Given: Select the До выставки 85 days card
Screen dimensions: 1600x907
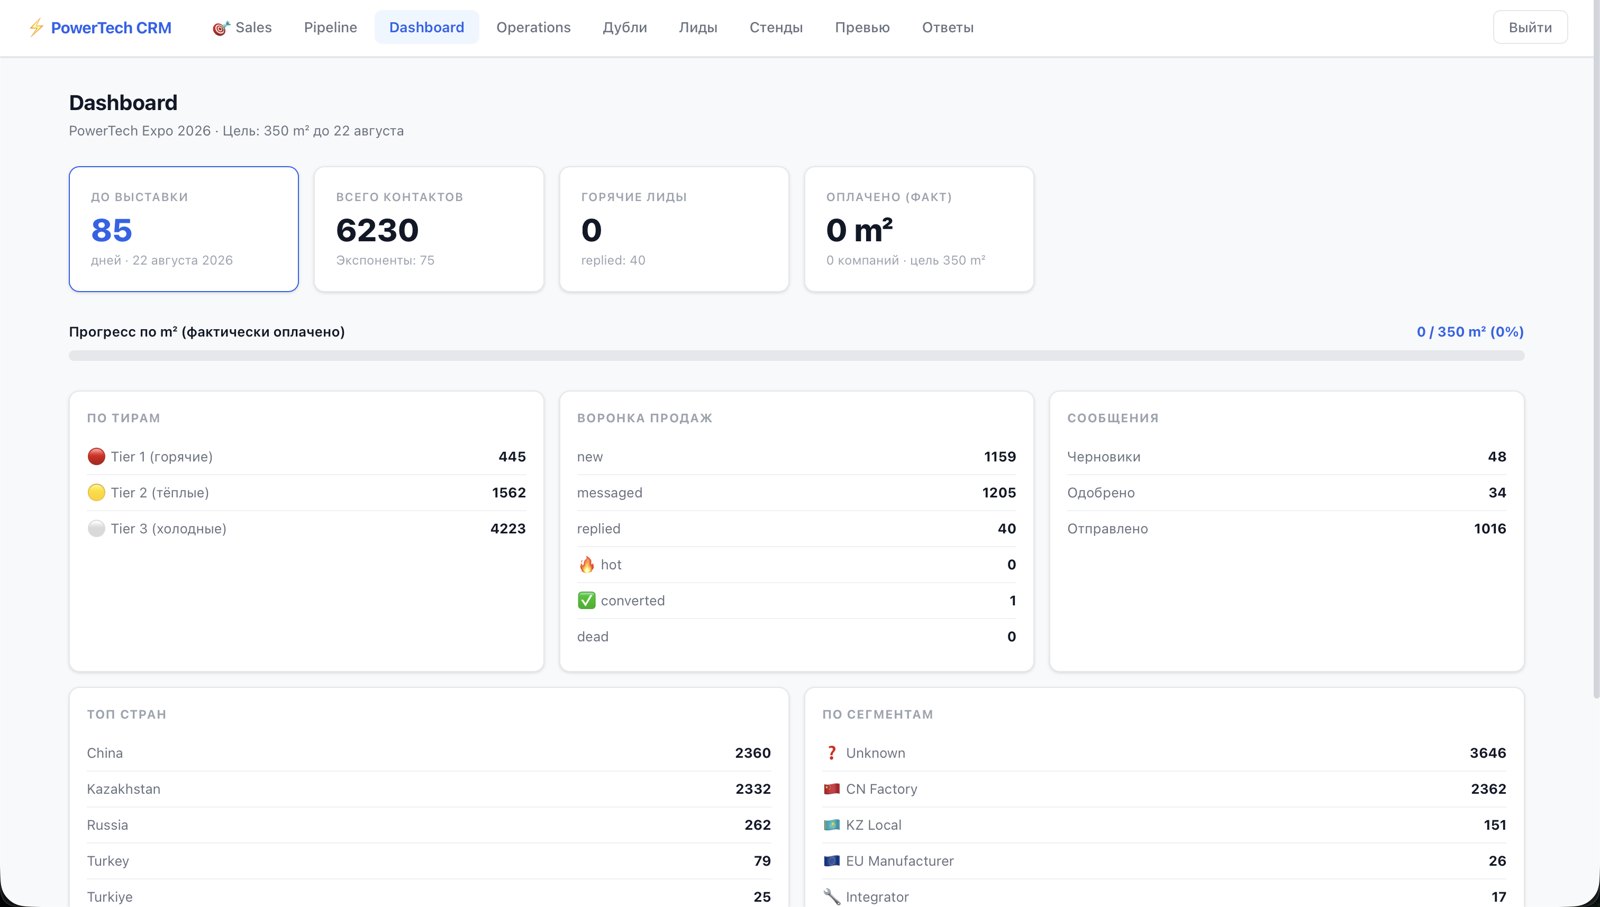Looking at the screenshot, I should (184, 229).
